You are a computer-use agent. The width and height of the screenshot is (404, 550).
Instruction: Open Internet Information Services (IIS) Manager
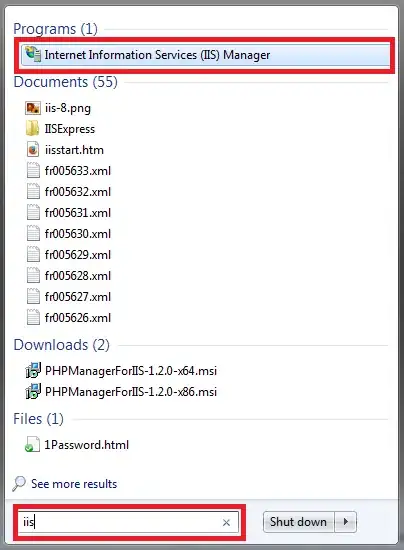205,55
